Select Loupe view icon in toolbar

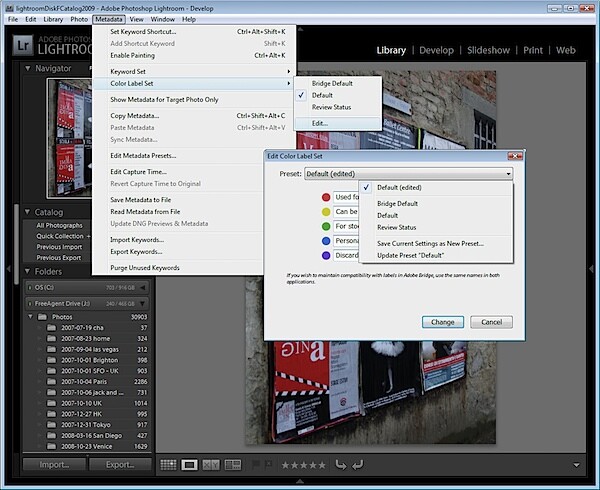click(x=189, y=465)
